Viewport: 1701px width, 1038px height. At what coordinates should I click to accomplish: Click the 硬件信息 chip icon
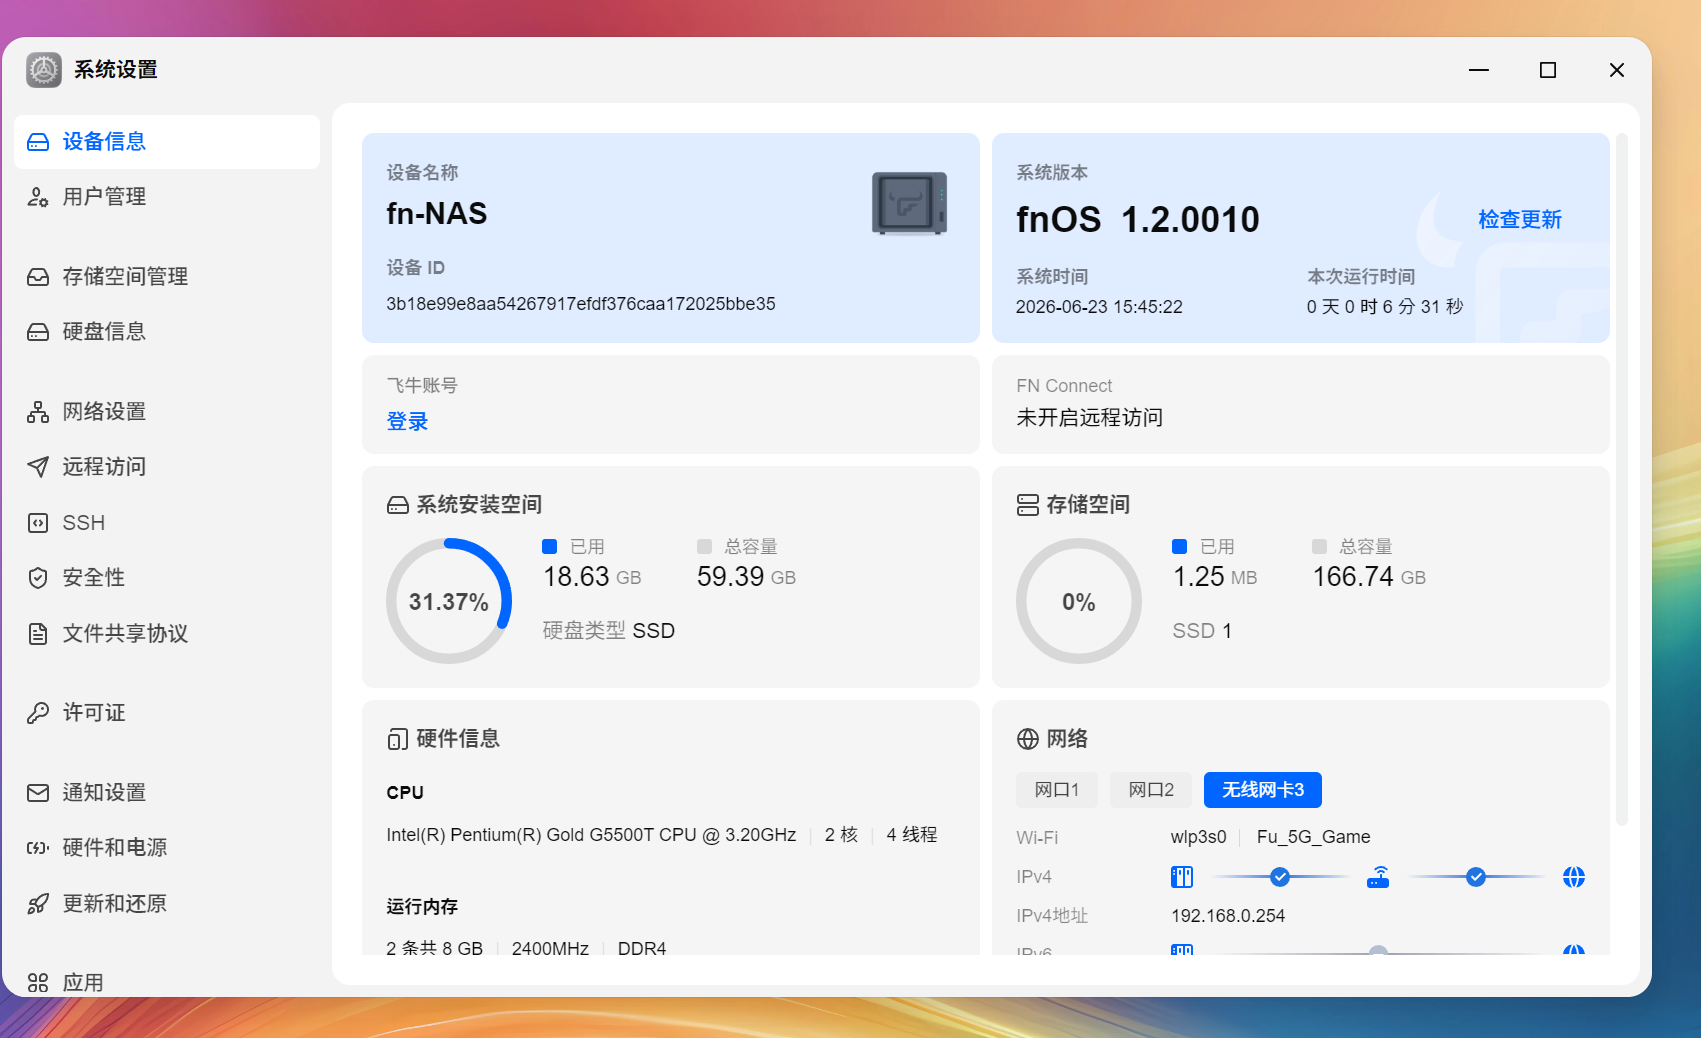(x=398, y=739)
